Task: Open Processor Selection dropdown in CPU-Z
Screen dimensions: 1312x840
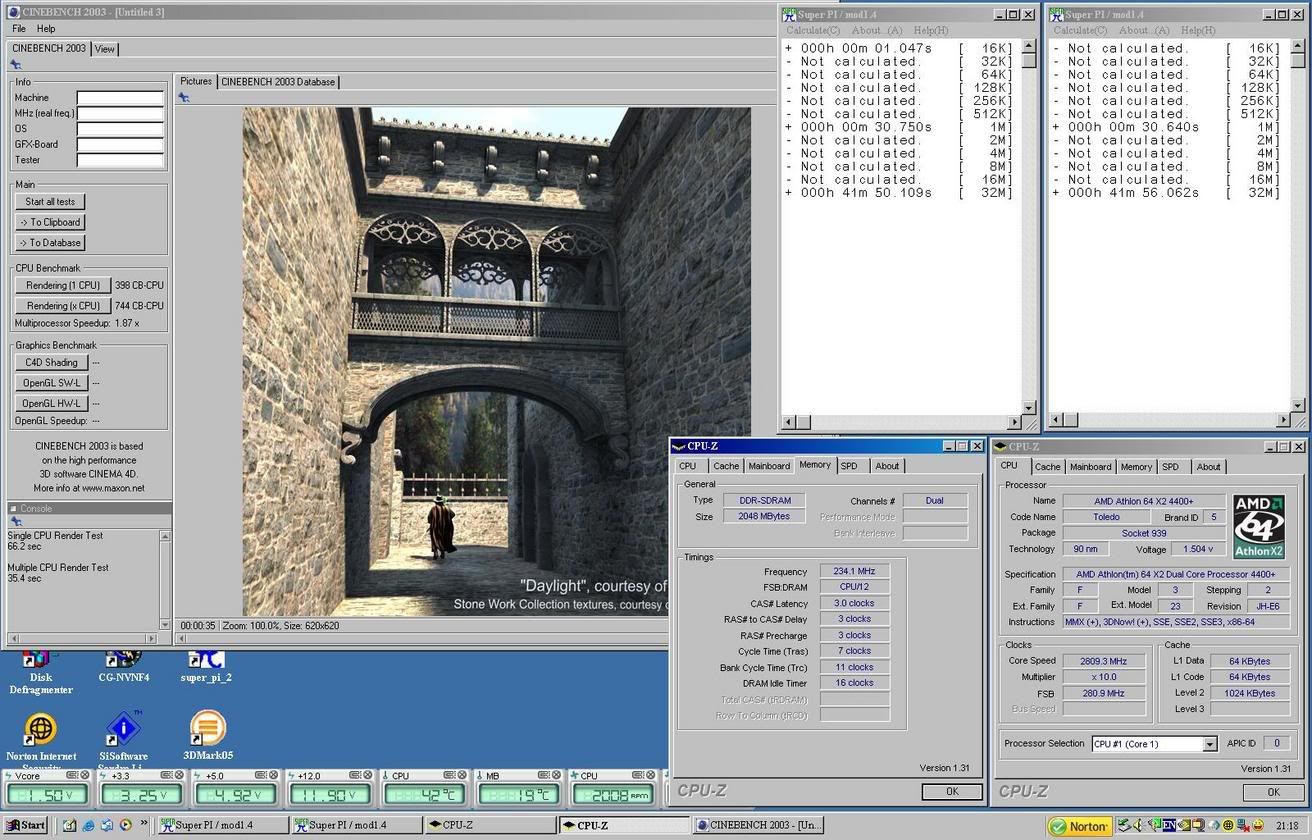Action: 1210,744
